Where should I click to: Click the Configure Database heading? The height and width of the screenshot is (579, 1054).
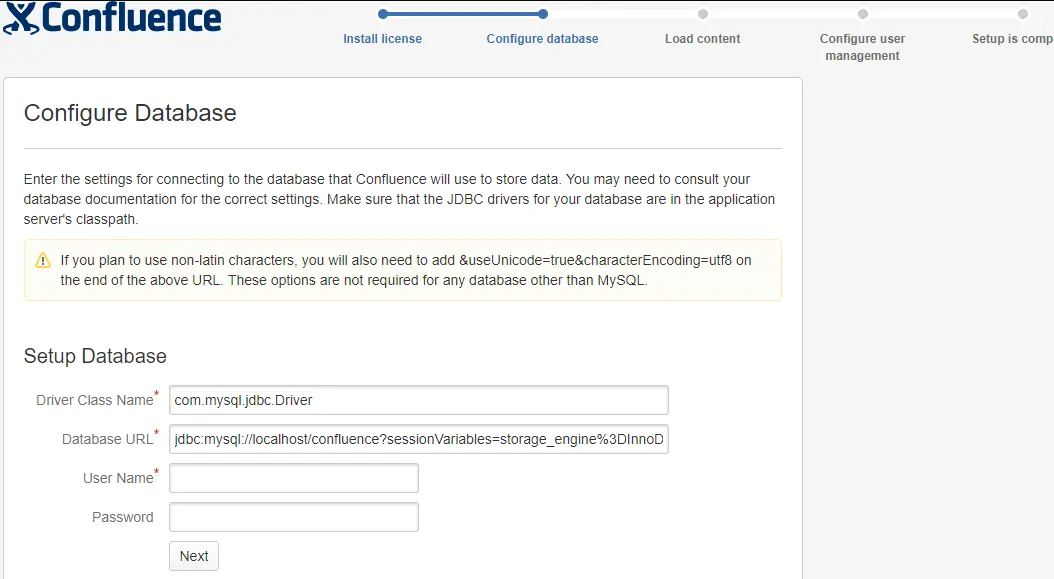(x=130, y=113)
